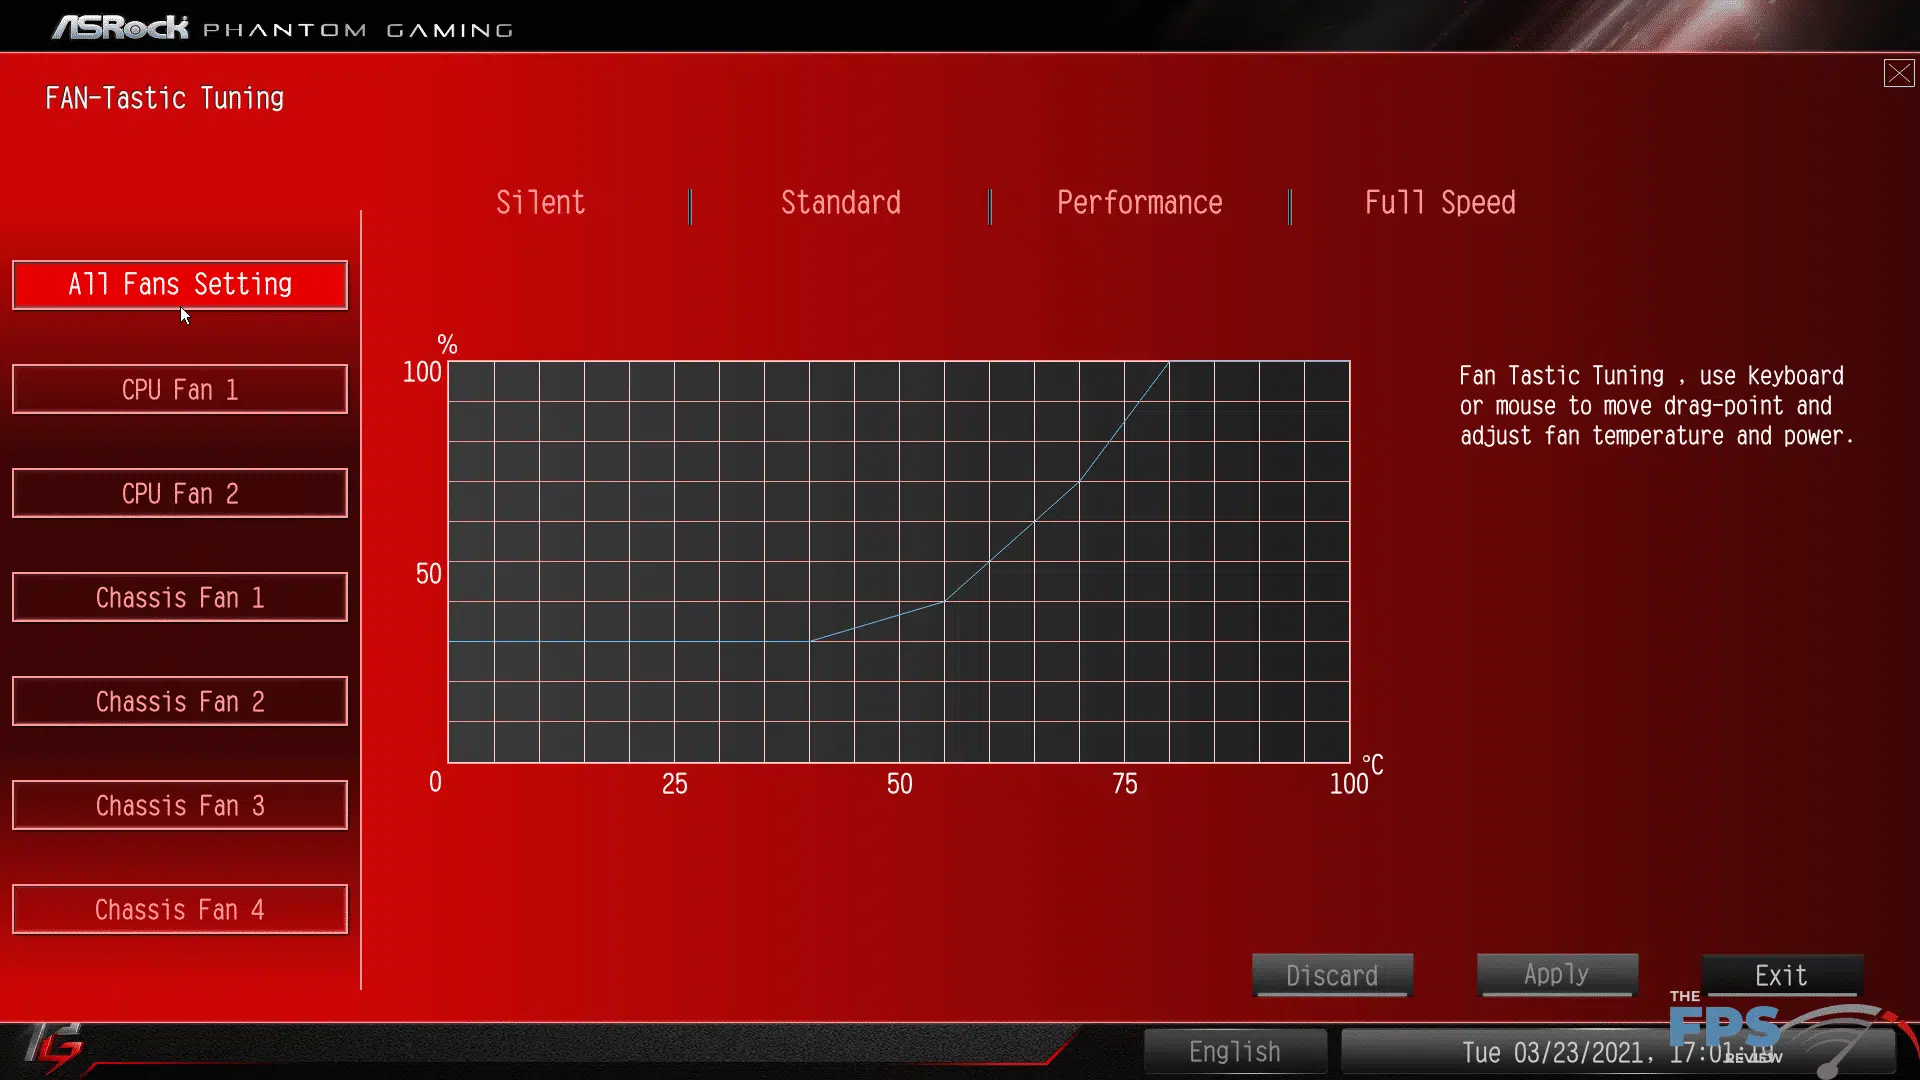The width and height of the screenshot is (1920, 1080).
Task: Click the fan curve point at 100% near 80°C
Action: [x=1169, y=361]
